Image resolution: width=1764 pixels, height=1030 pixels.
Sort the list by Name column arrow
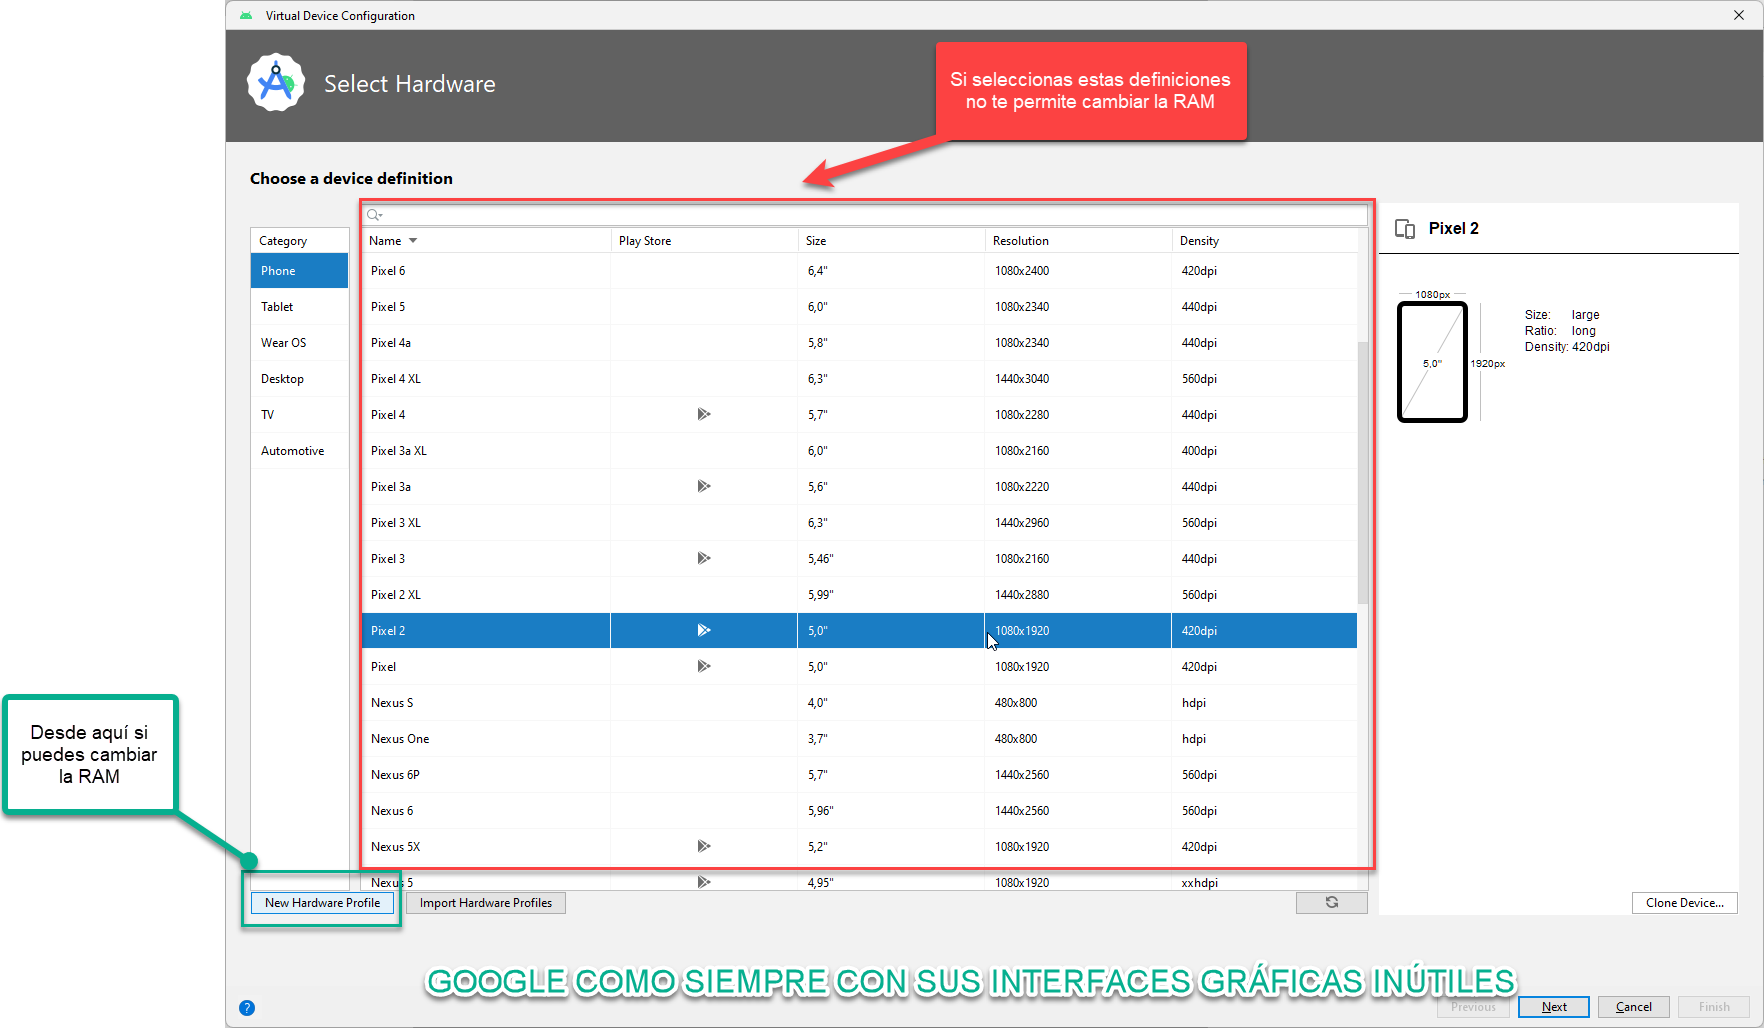[x=413, y=241]
